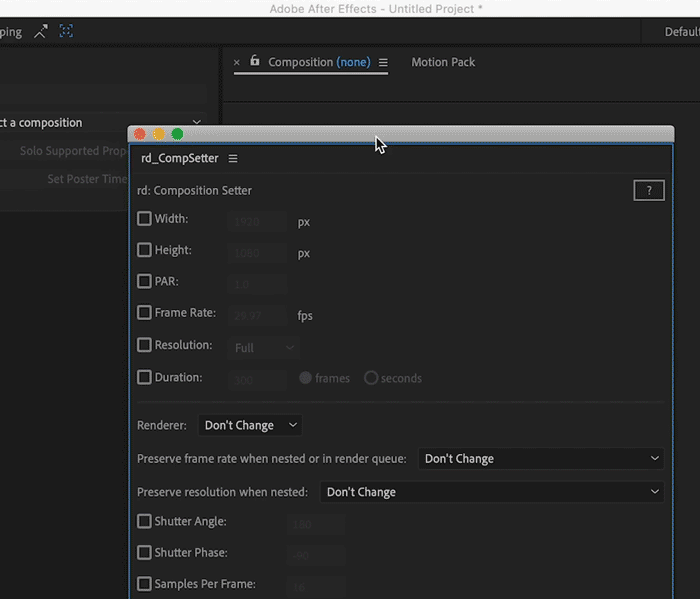The height and width of the screenshot is (599, 700).
Task: Click the snapping bounds box icon
Action: 66,31
